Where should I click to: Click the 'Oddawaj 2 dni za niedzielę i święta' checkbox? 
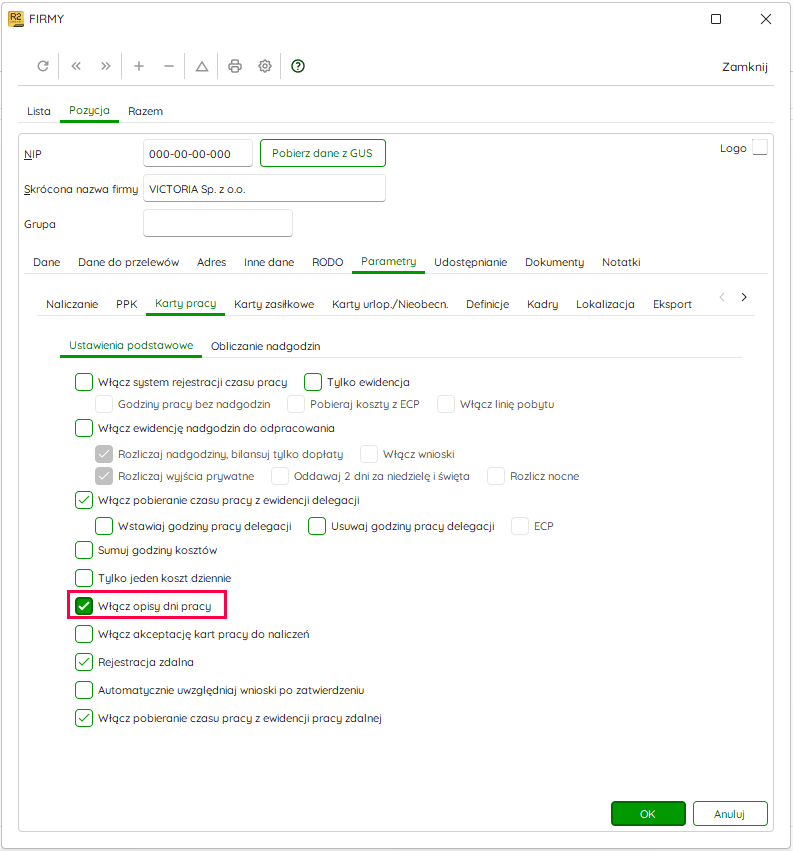(280, 476)
